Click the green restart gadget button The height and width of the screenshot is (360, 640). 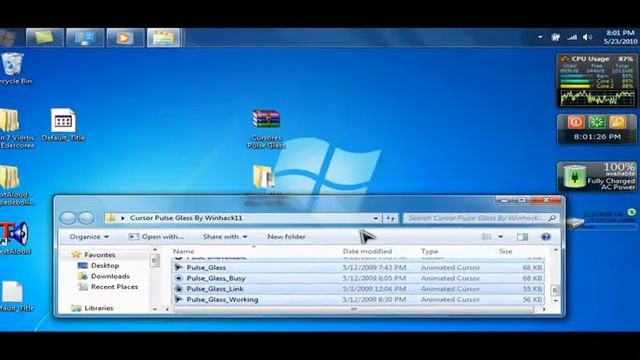(596, 122)
